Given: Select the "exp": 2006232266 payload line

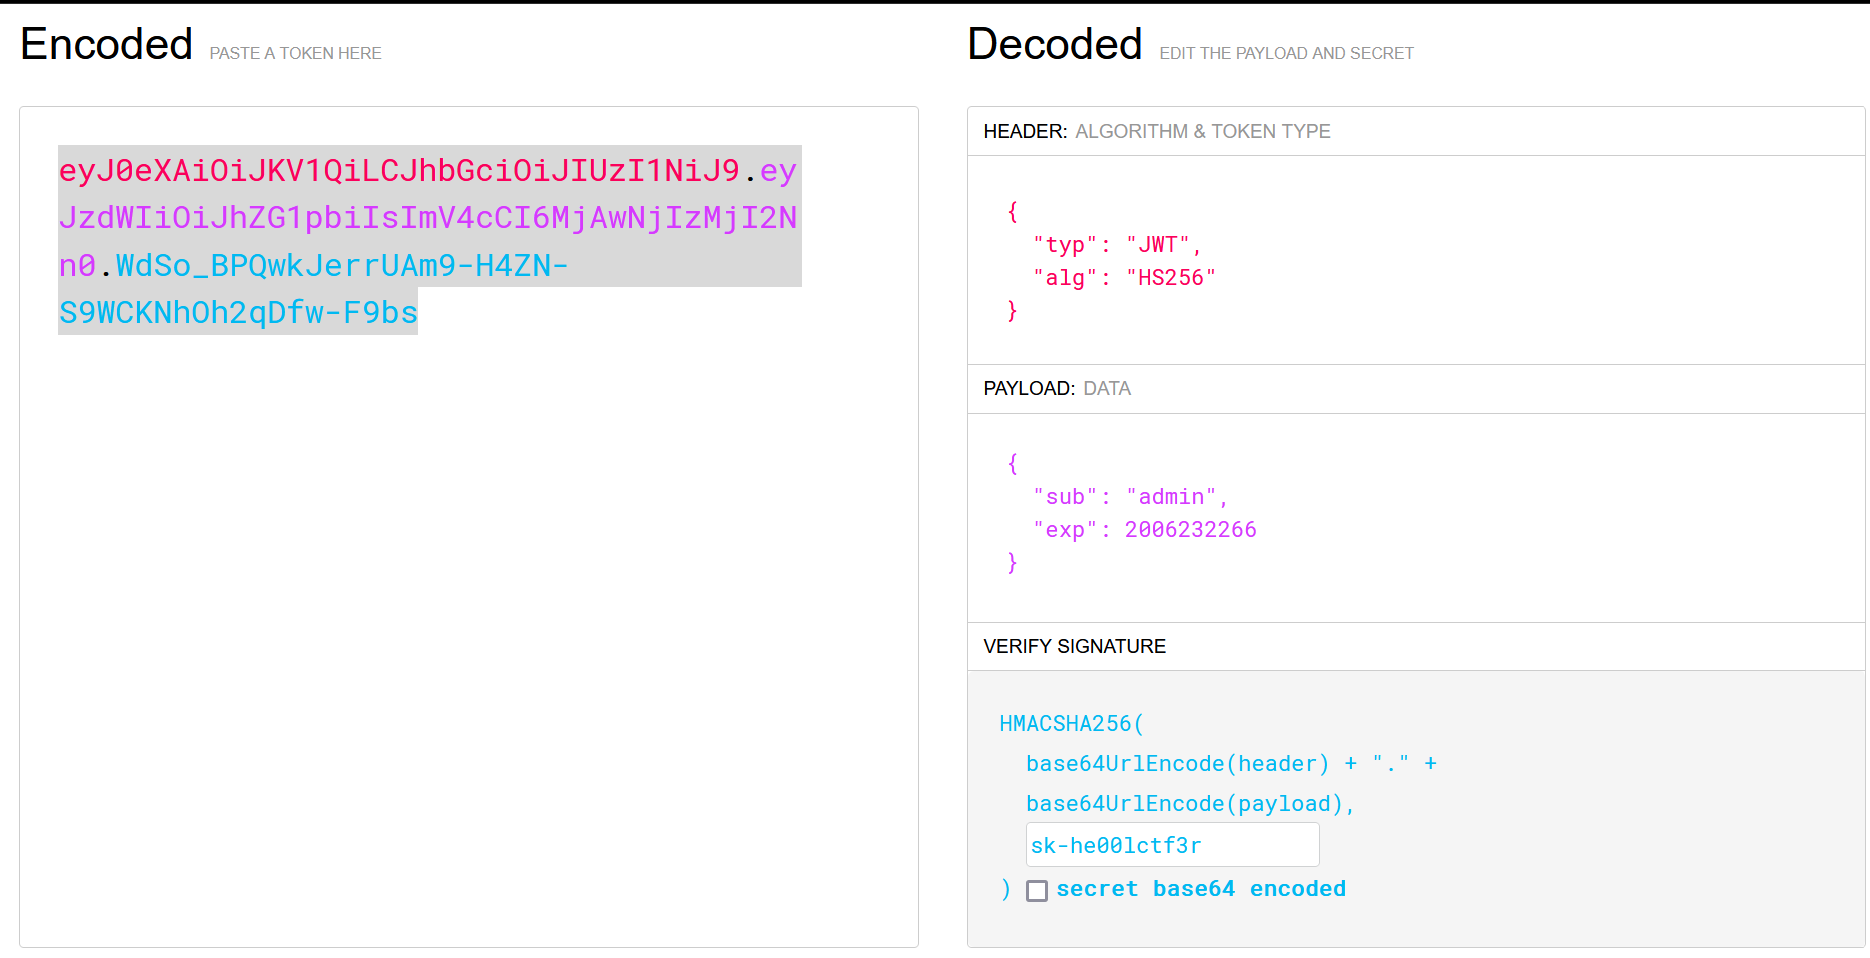Looking at the screenshot, I should point(1144,530).
